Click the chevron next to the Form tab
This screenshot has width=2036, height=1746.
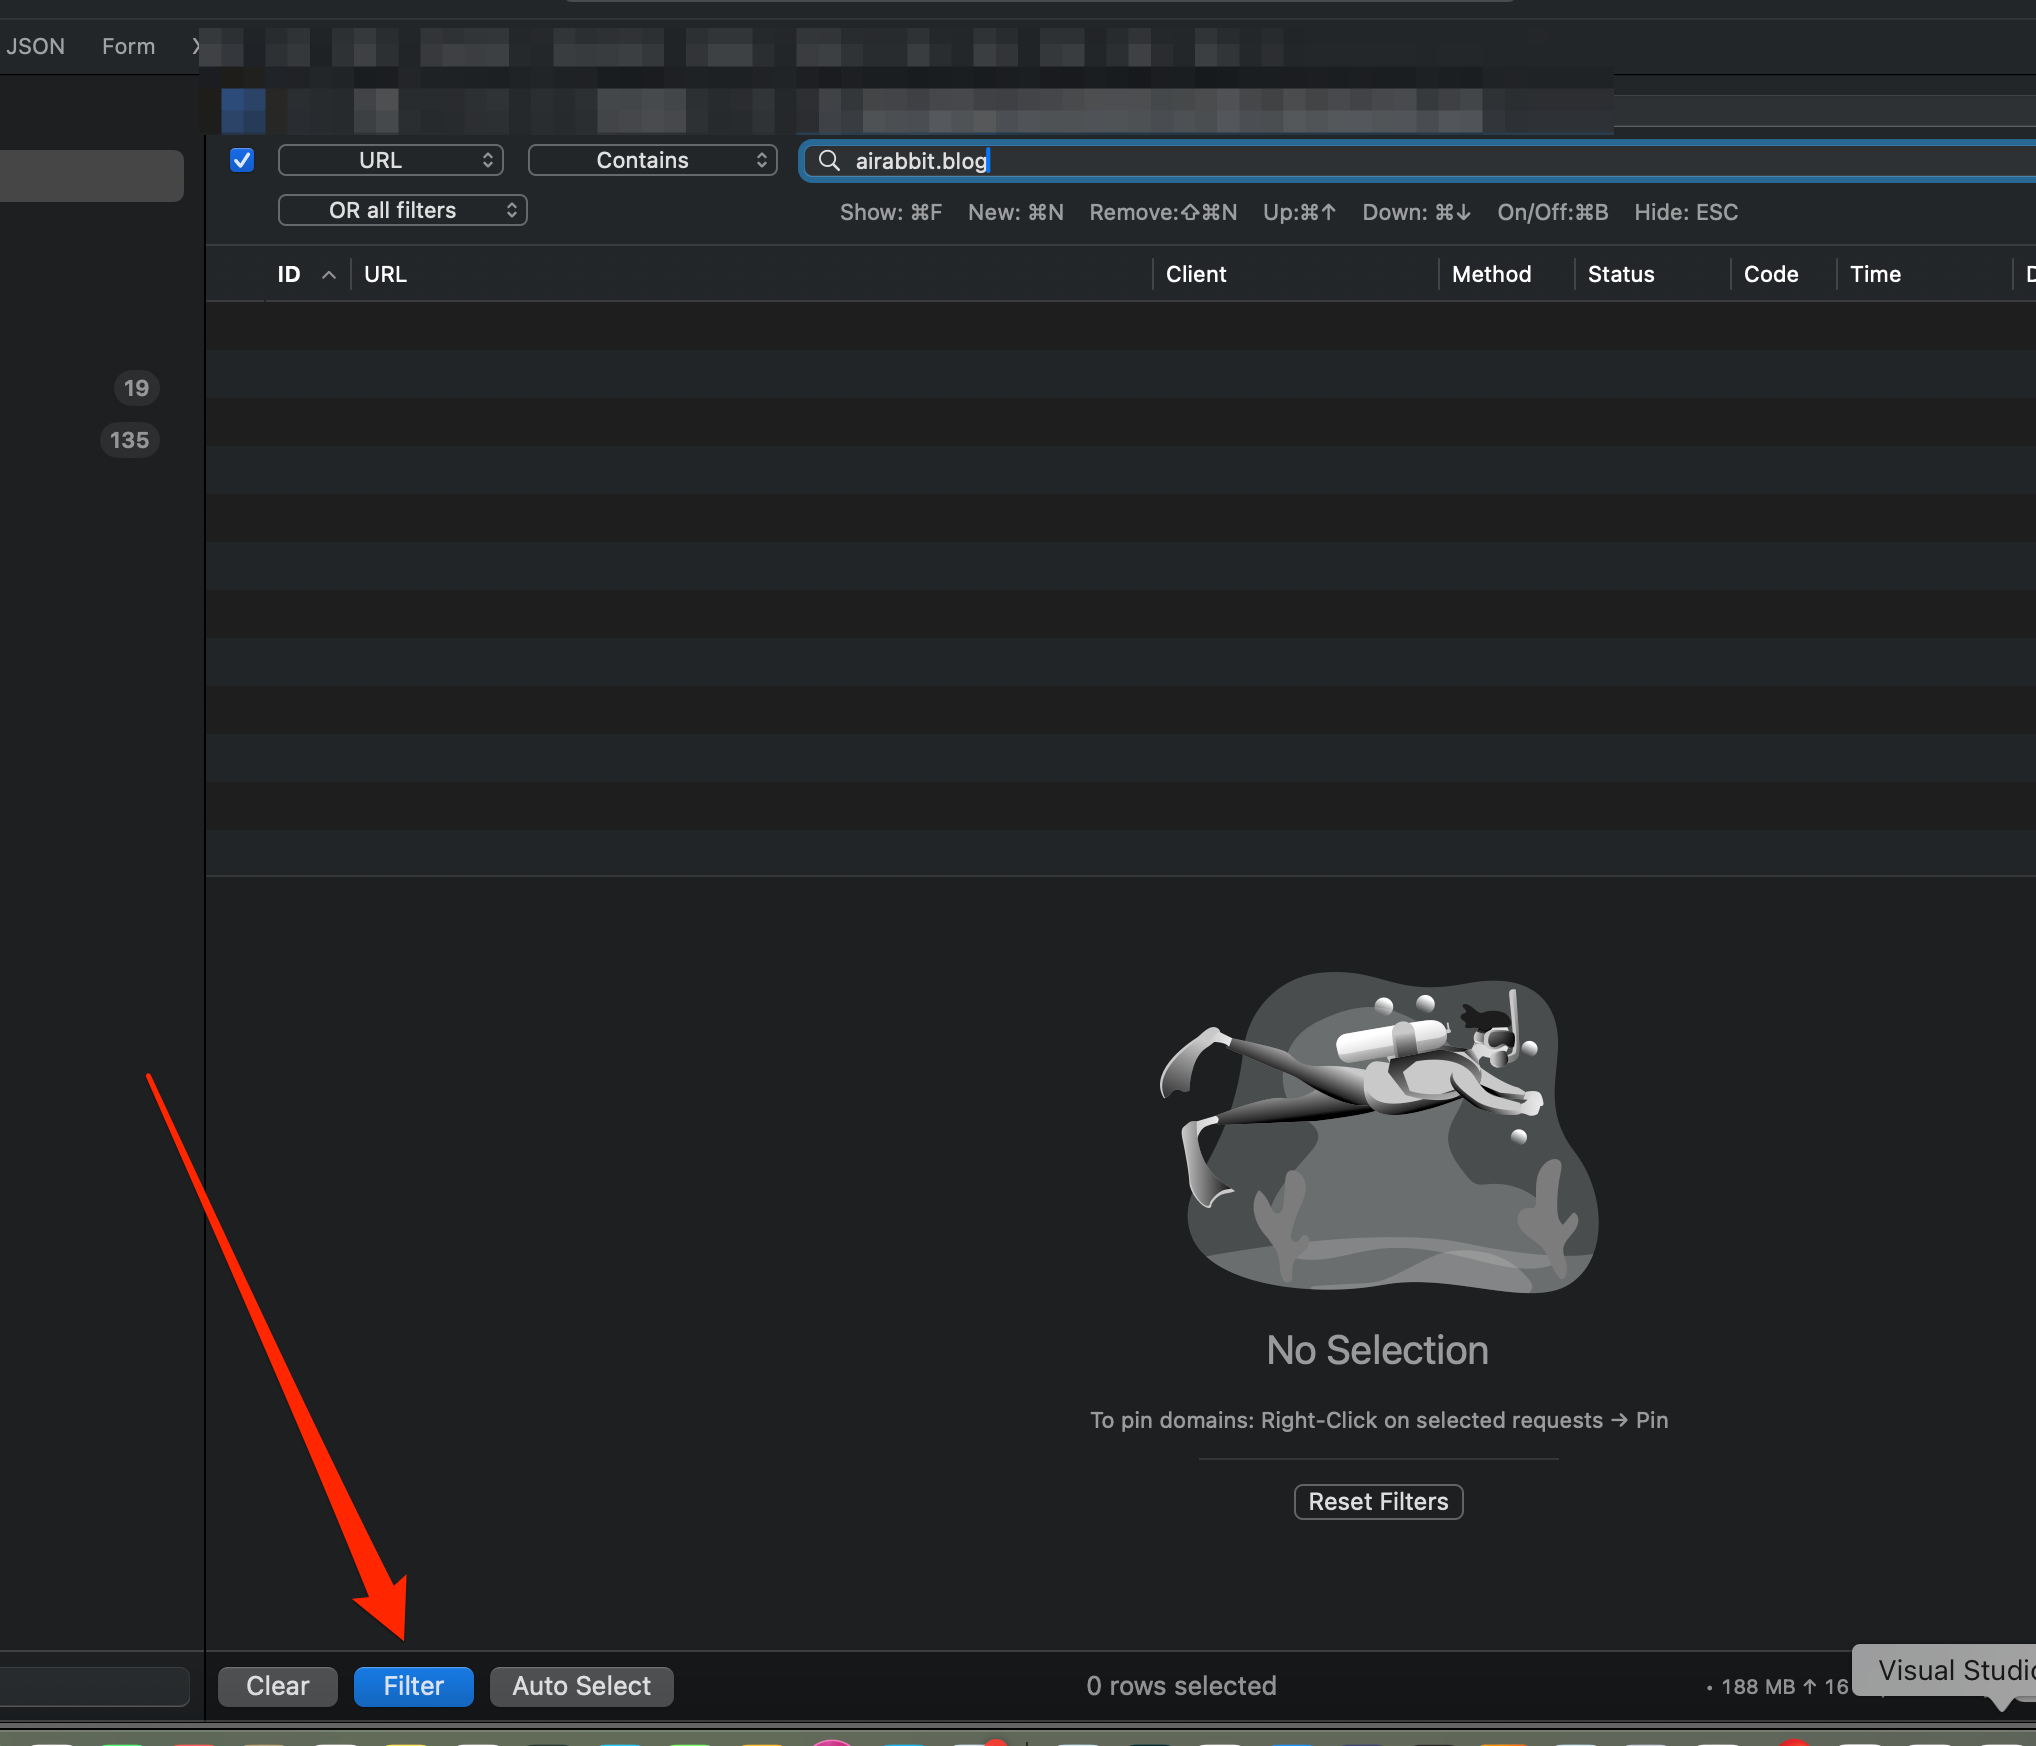[x=195, y=46]
